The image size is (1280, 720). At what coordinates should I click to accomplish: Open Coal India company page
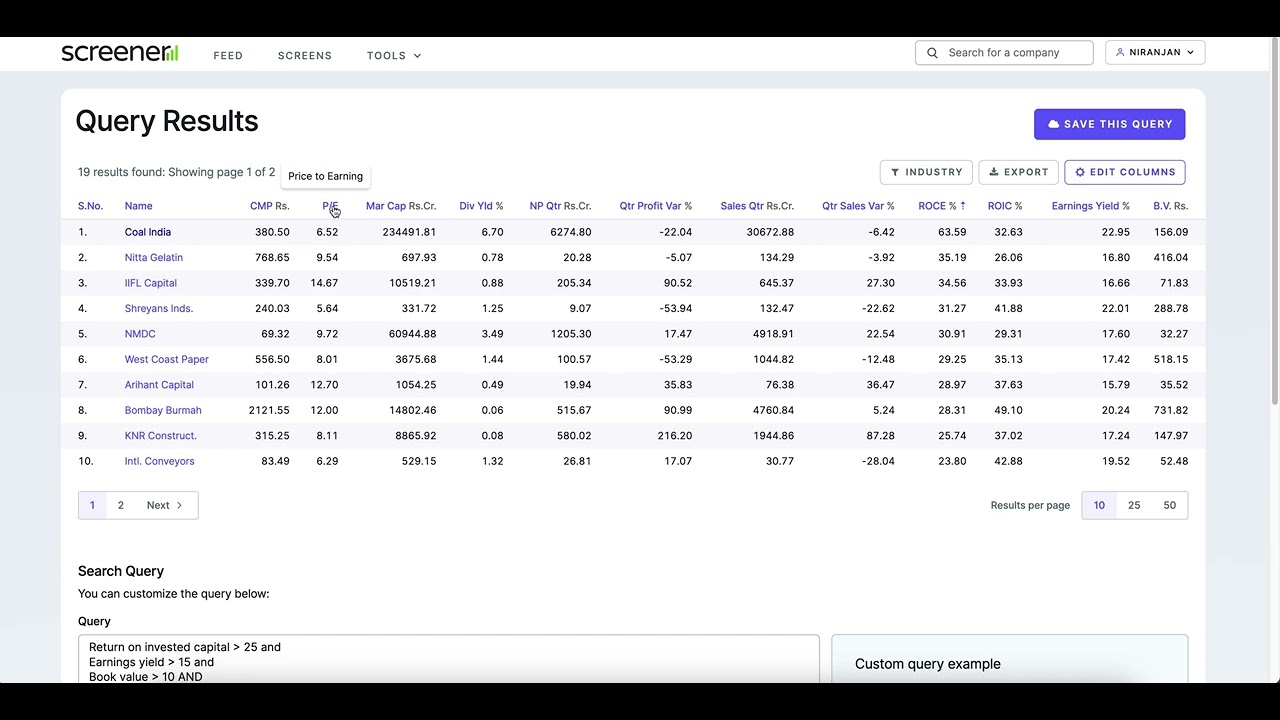[148, 232]
